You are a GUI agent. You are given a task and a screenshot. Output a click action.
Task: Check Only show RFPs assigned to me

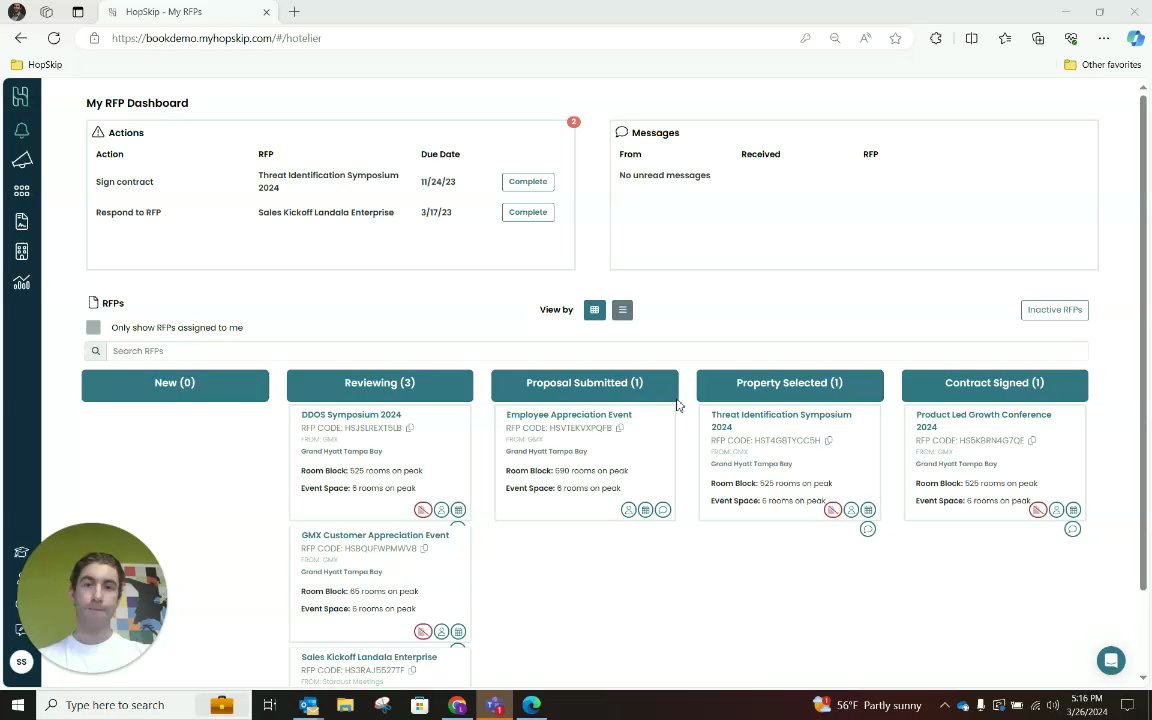[93, 328]
